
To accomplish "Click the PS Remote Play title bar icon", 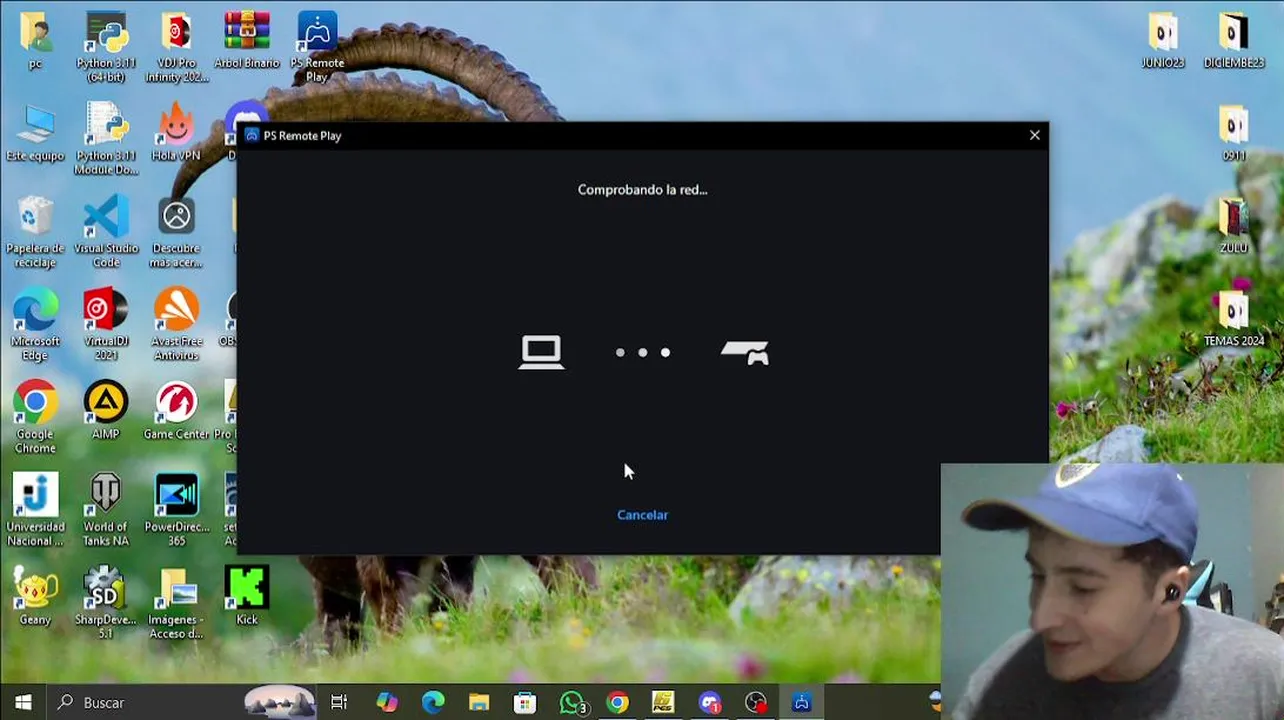I will tap(252, 135).
